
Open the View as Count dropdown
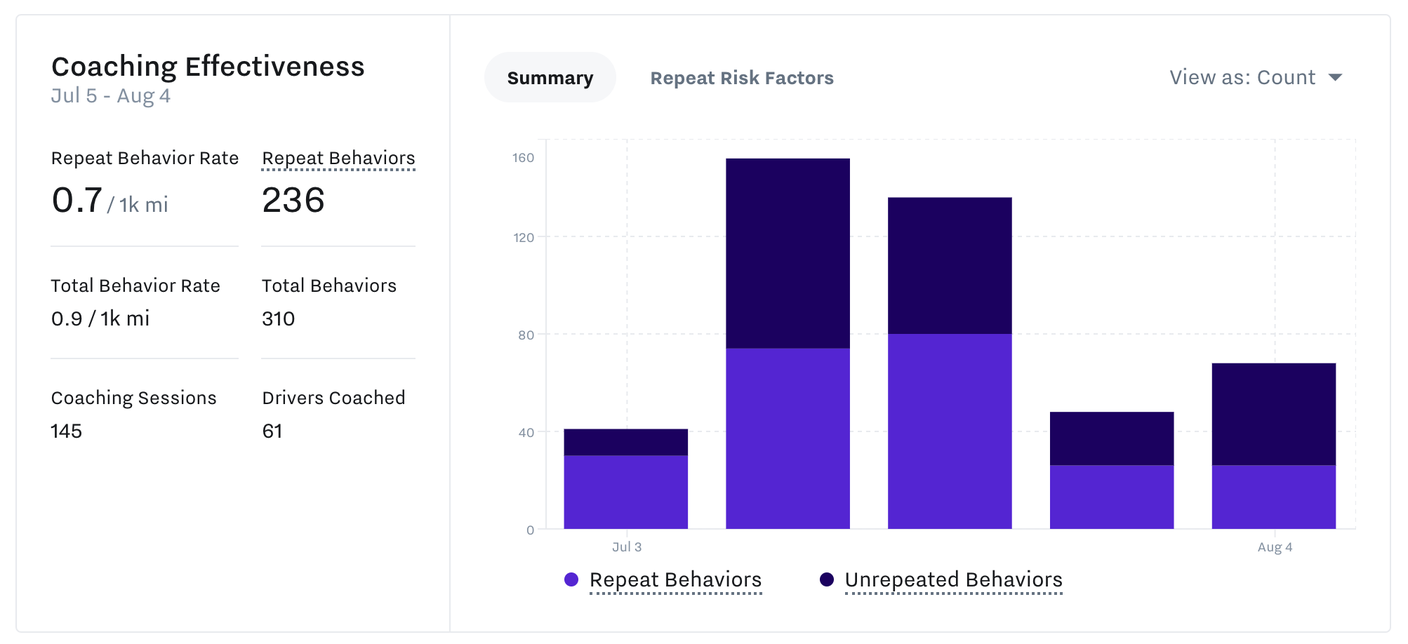pos(1255,77)
